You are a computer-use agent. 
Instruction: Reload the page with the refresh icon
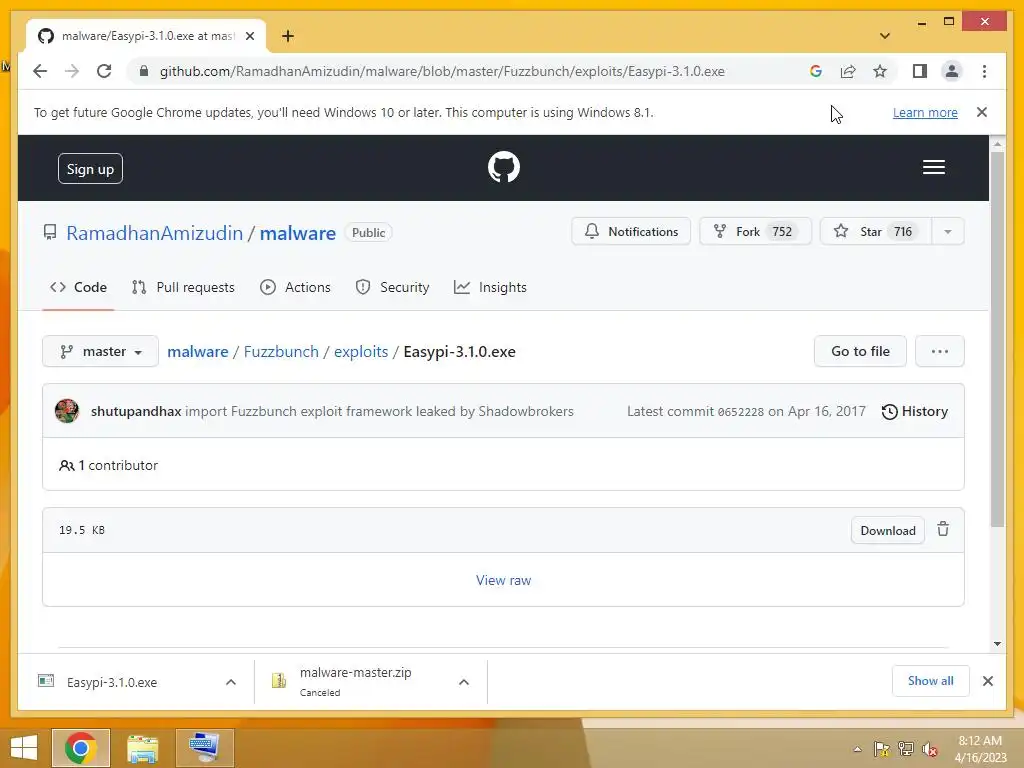(x=104, y=71)
